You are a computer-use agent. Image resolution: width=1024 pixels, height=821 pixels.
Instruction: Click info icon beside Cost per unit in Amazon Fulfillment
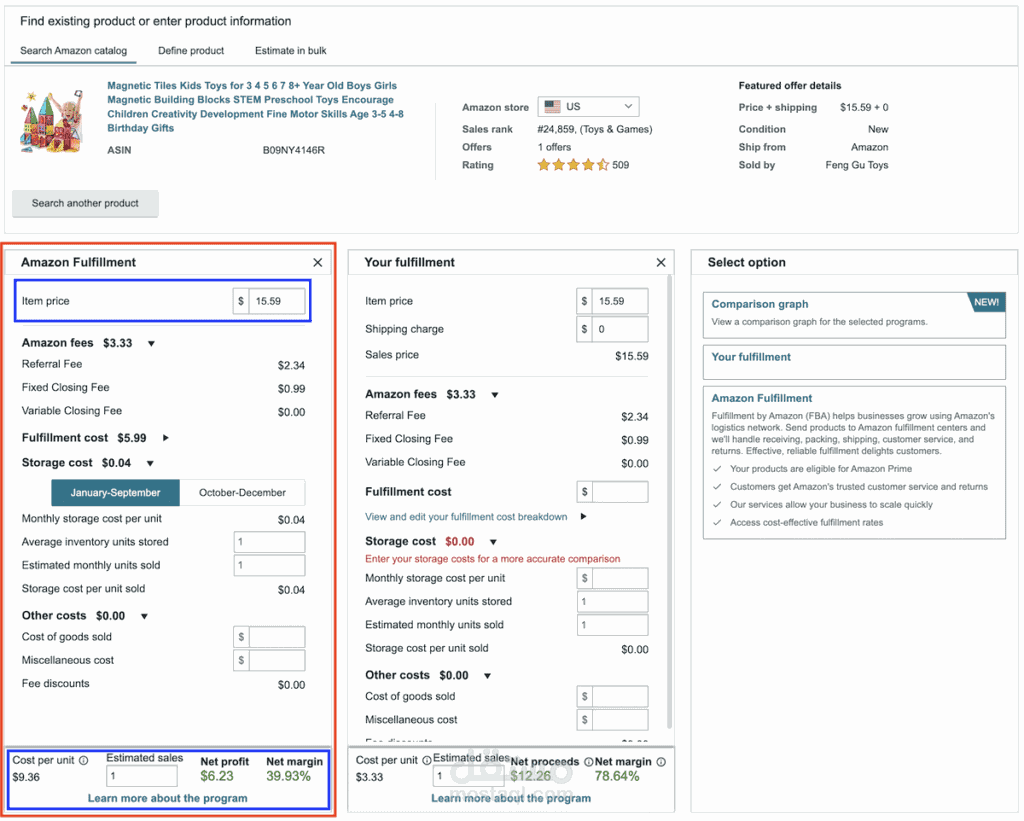click(84, 760)
